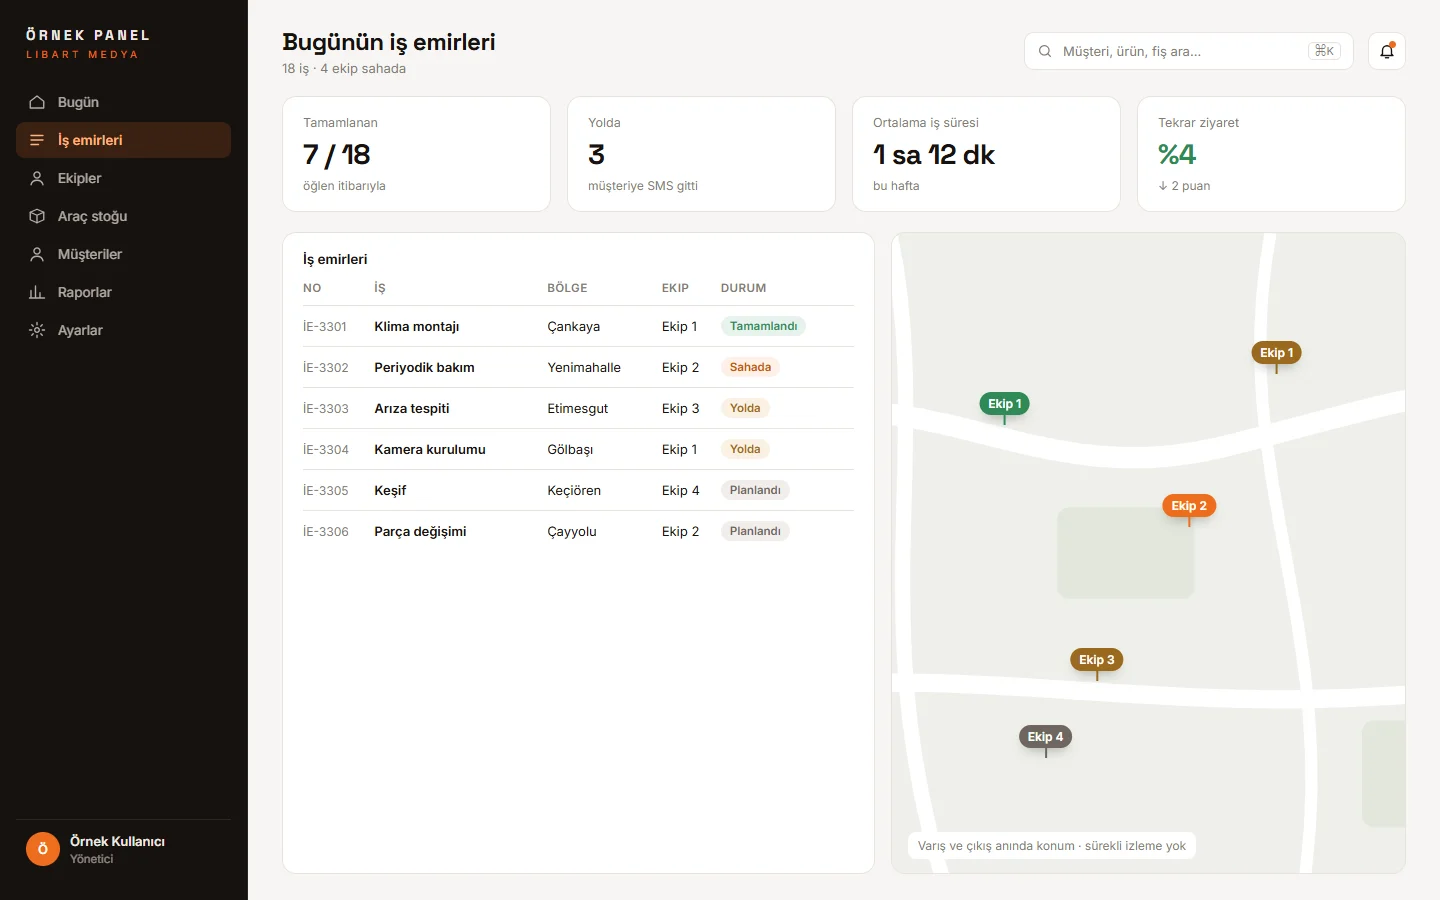The image size is (1440, 900).
Task: Click the list icon beside İş emirleri
Action: pos(37,140)
